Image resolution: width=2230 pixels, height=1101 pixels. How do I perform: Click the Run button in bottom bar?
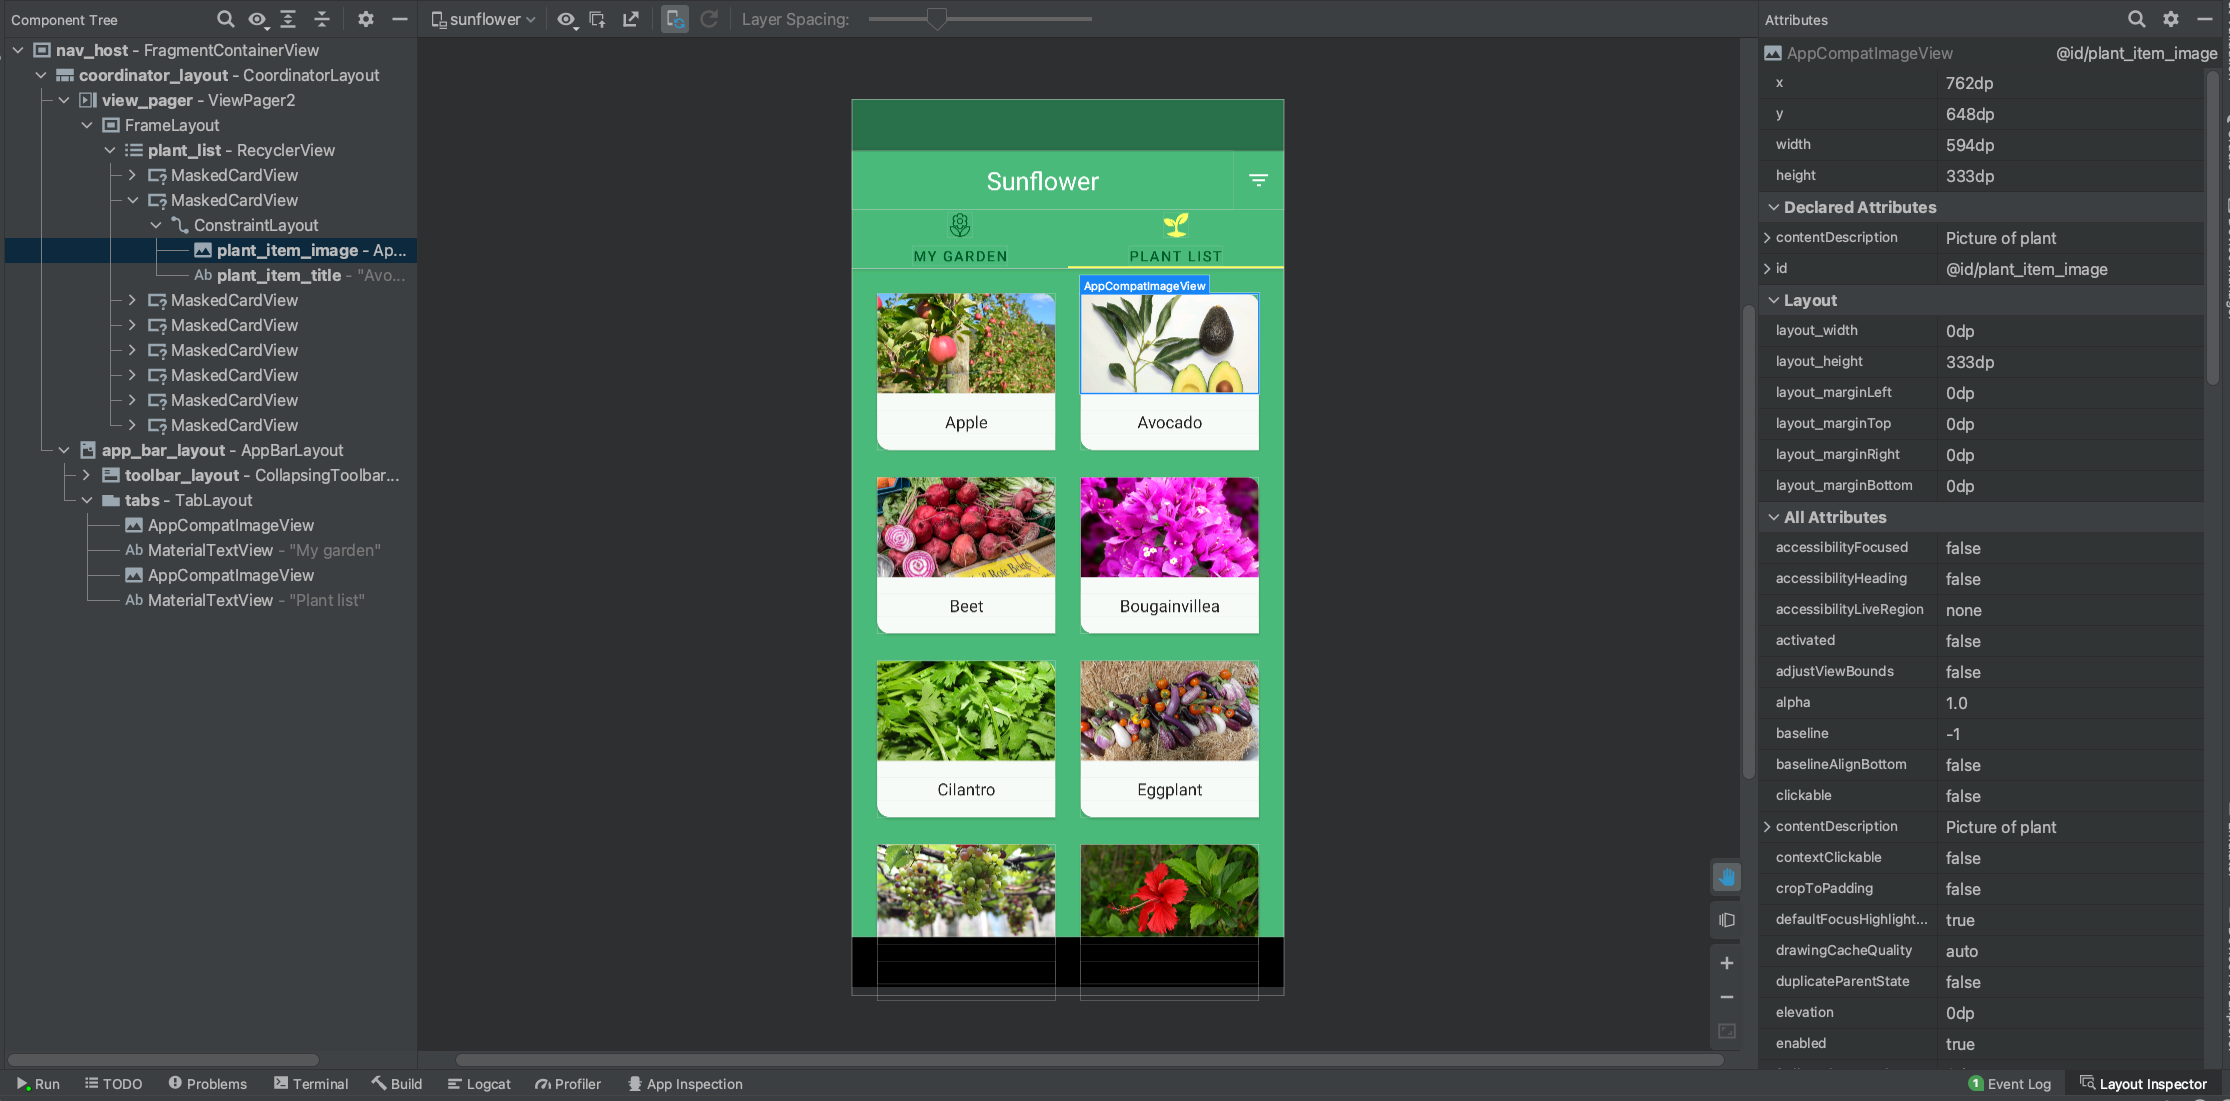pyautogui.click(x=38, y=1084)
